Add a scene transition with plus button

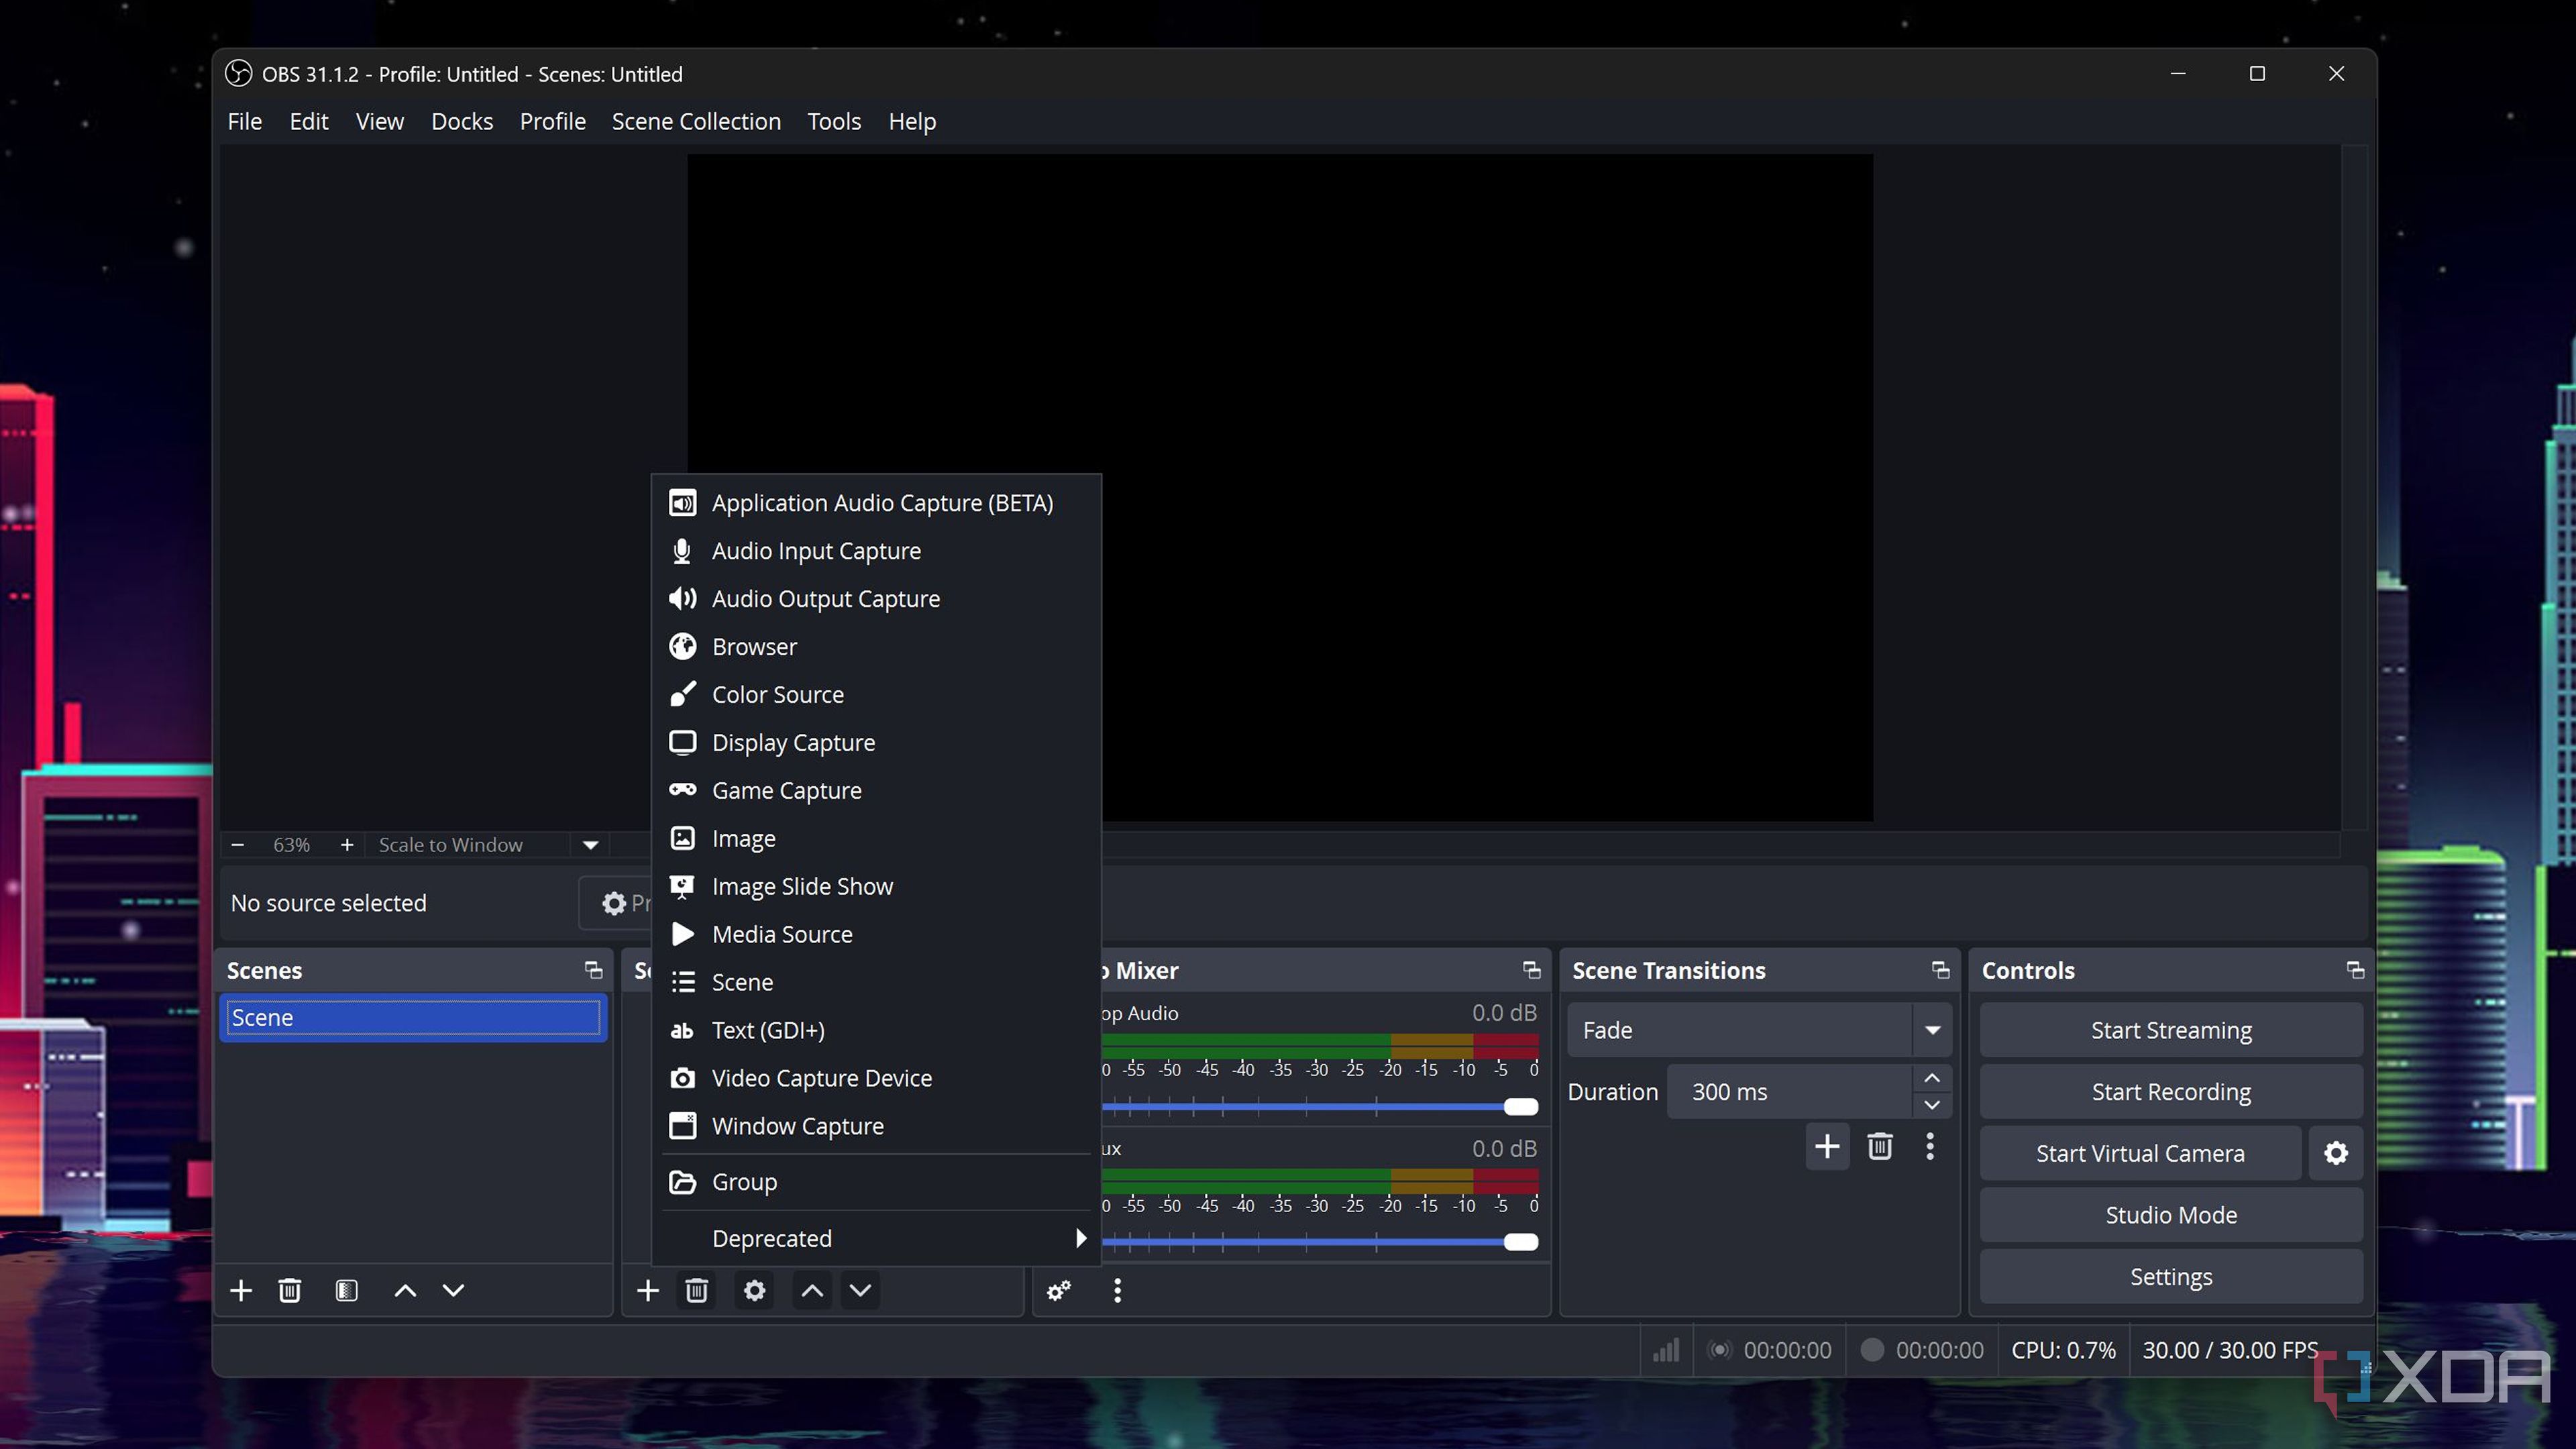1827,1146
